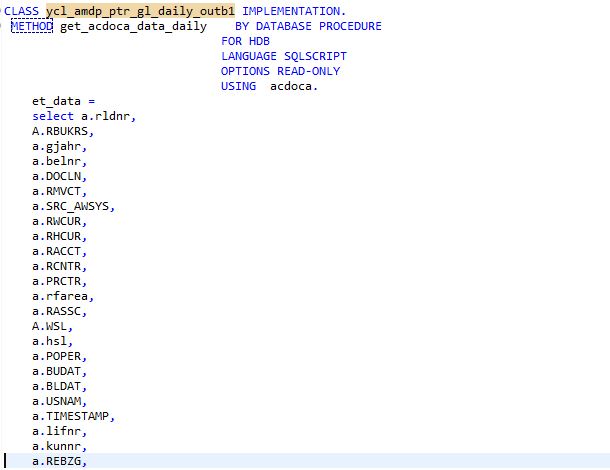Viewport: 610px width, 470px height.
Task: Click the a.USNAM field
Action: click(60, 402)
